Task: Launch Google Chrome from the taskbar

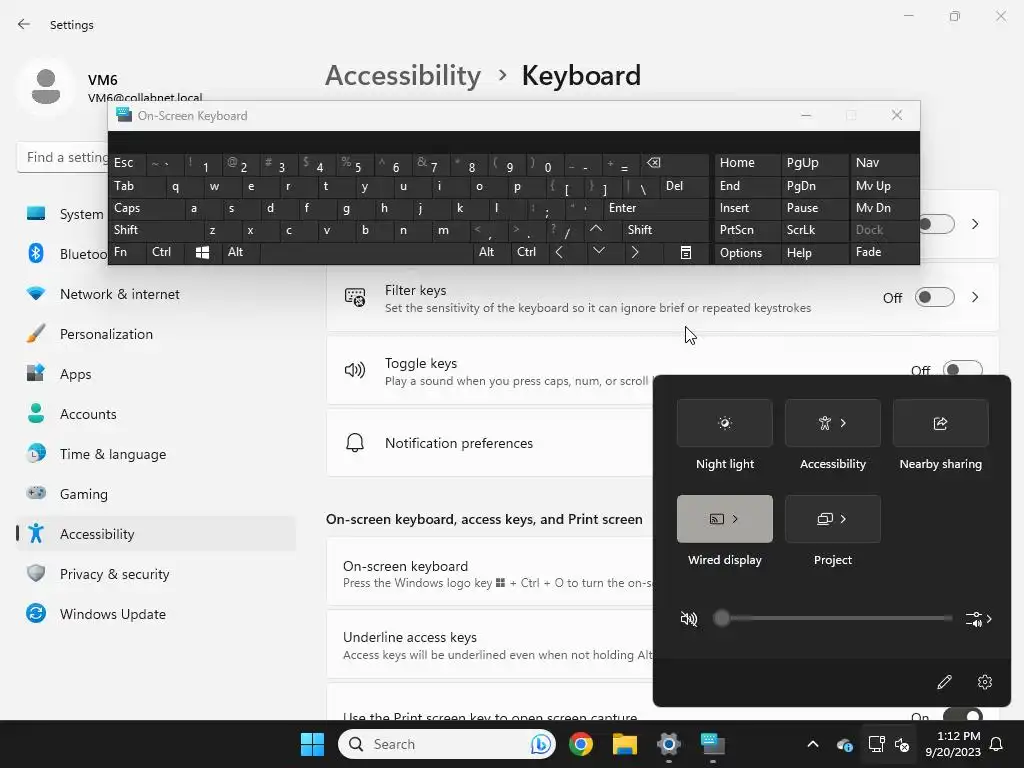Action: coord(581,744)
